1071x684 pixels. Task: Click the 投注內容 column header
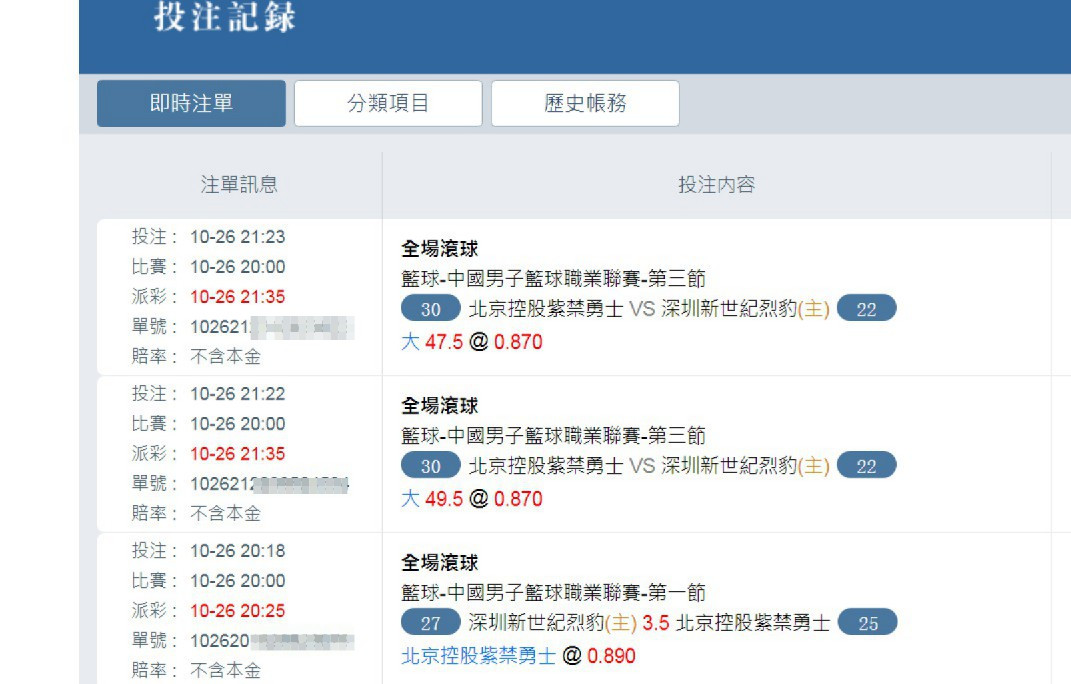point(716,184)
